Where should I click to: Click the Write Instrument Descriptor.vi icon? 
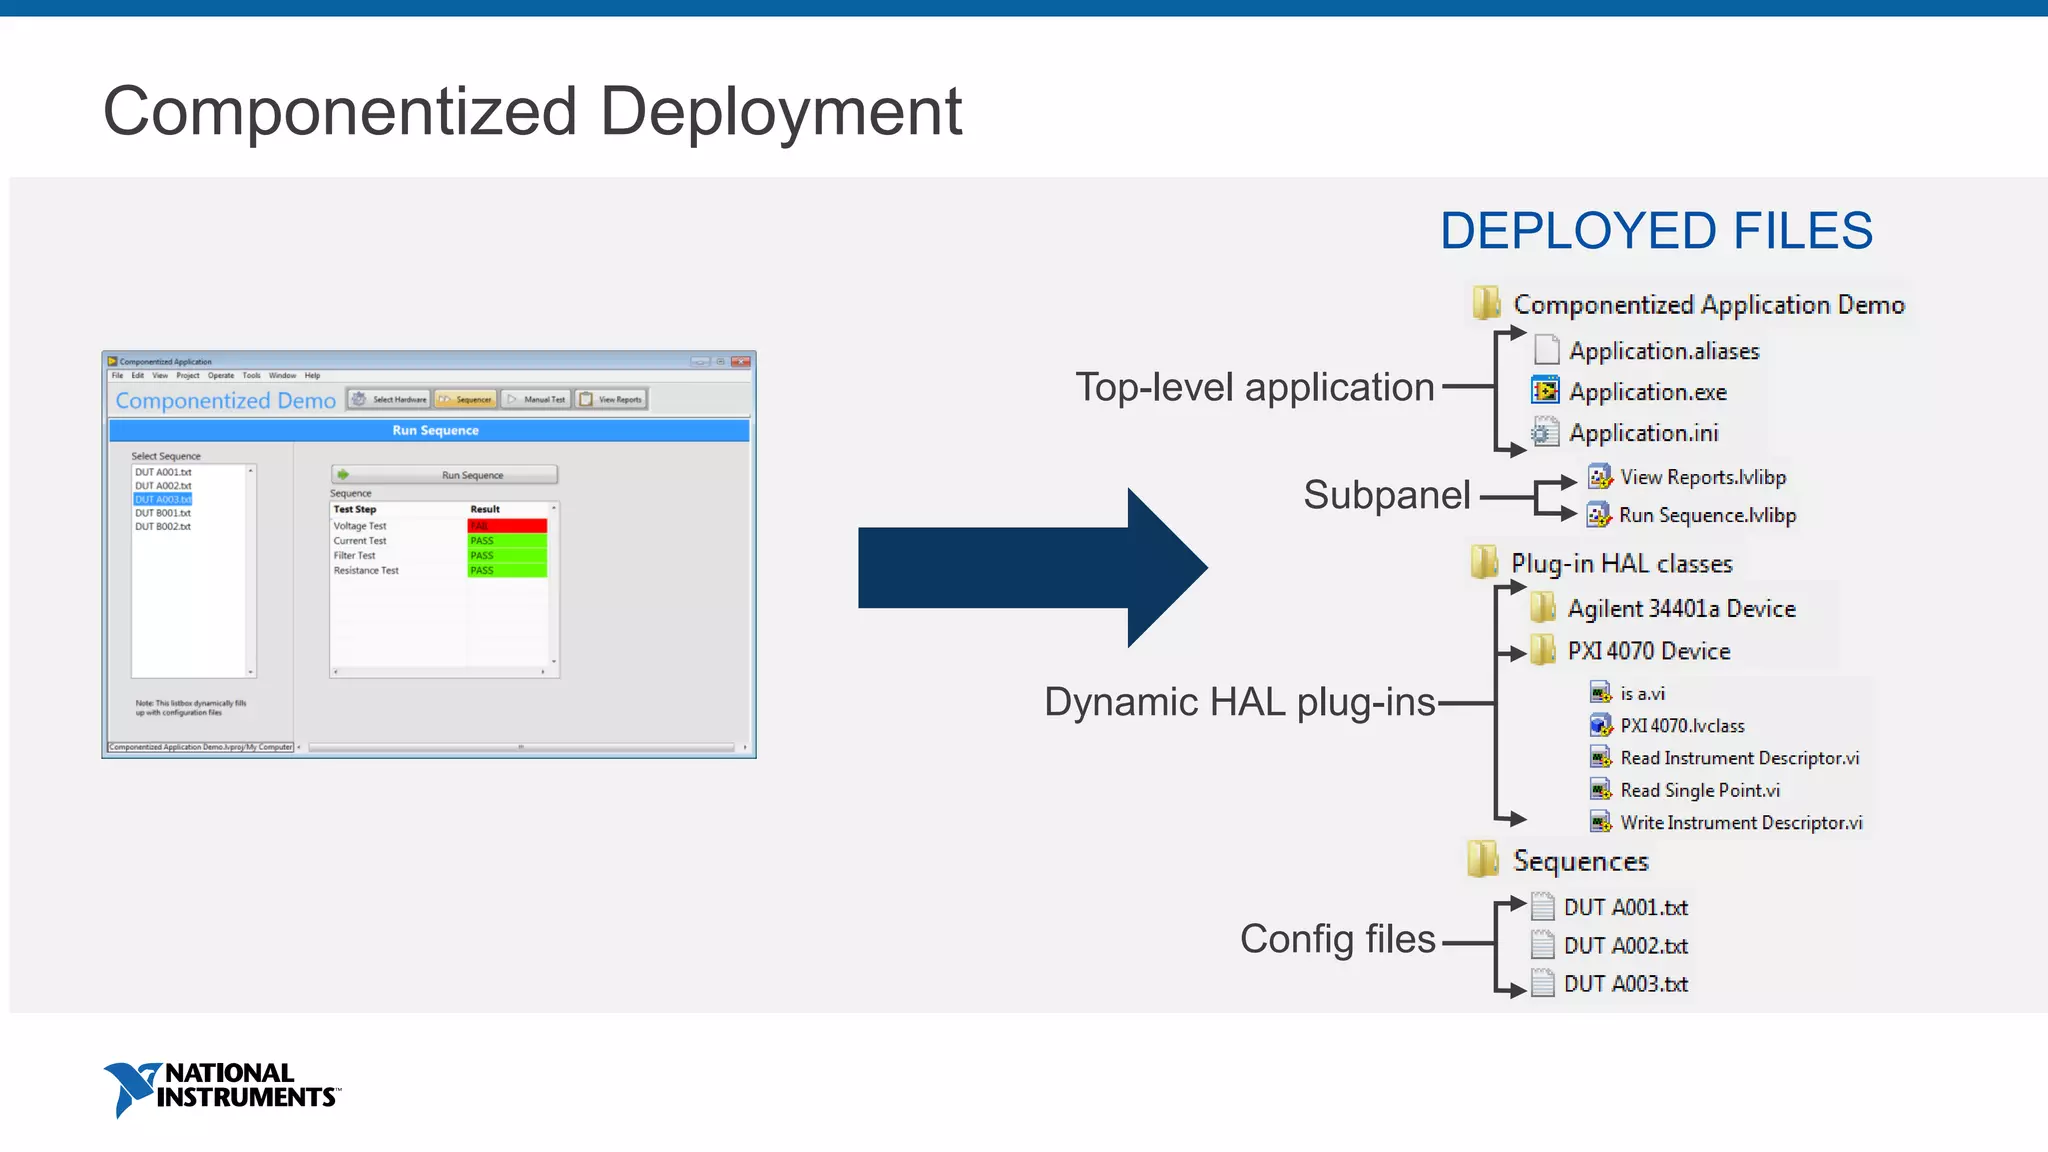[x=1601, y=822]
